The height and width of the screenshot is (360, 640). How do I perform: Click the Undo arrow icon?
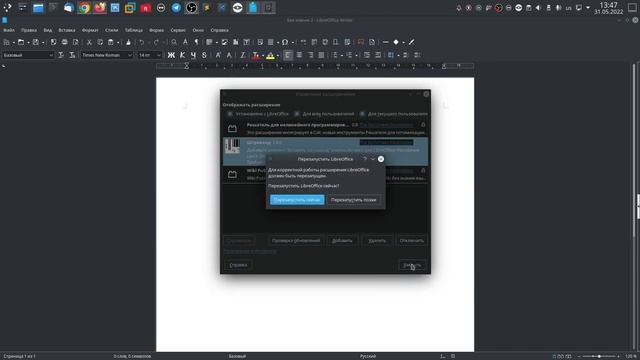click(141, 42)
